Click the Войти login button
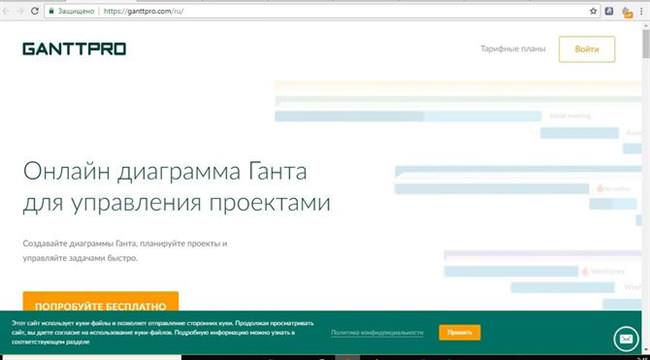This screenshot has height=360, width=650. click(587, 49)
